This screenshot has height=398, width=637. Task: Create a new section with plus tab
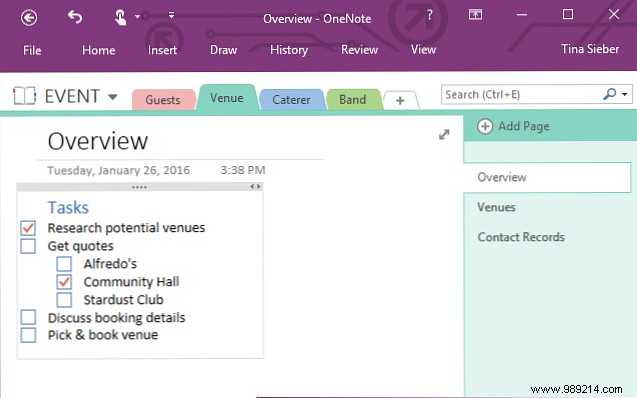400,100
